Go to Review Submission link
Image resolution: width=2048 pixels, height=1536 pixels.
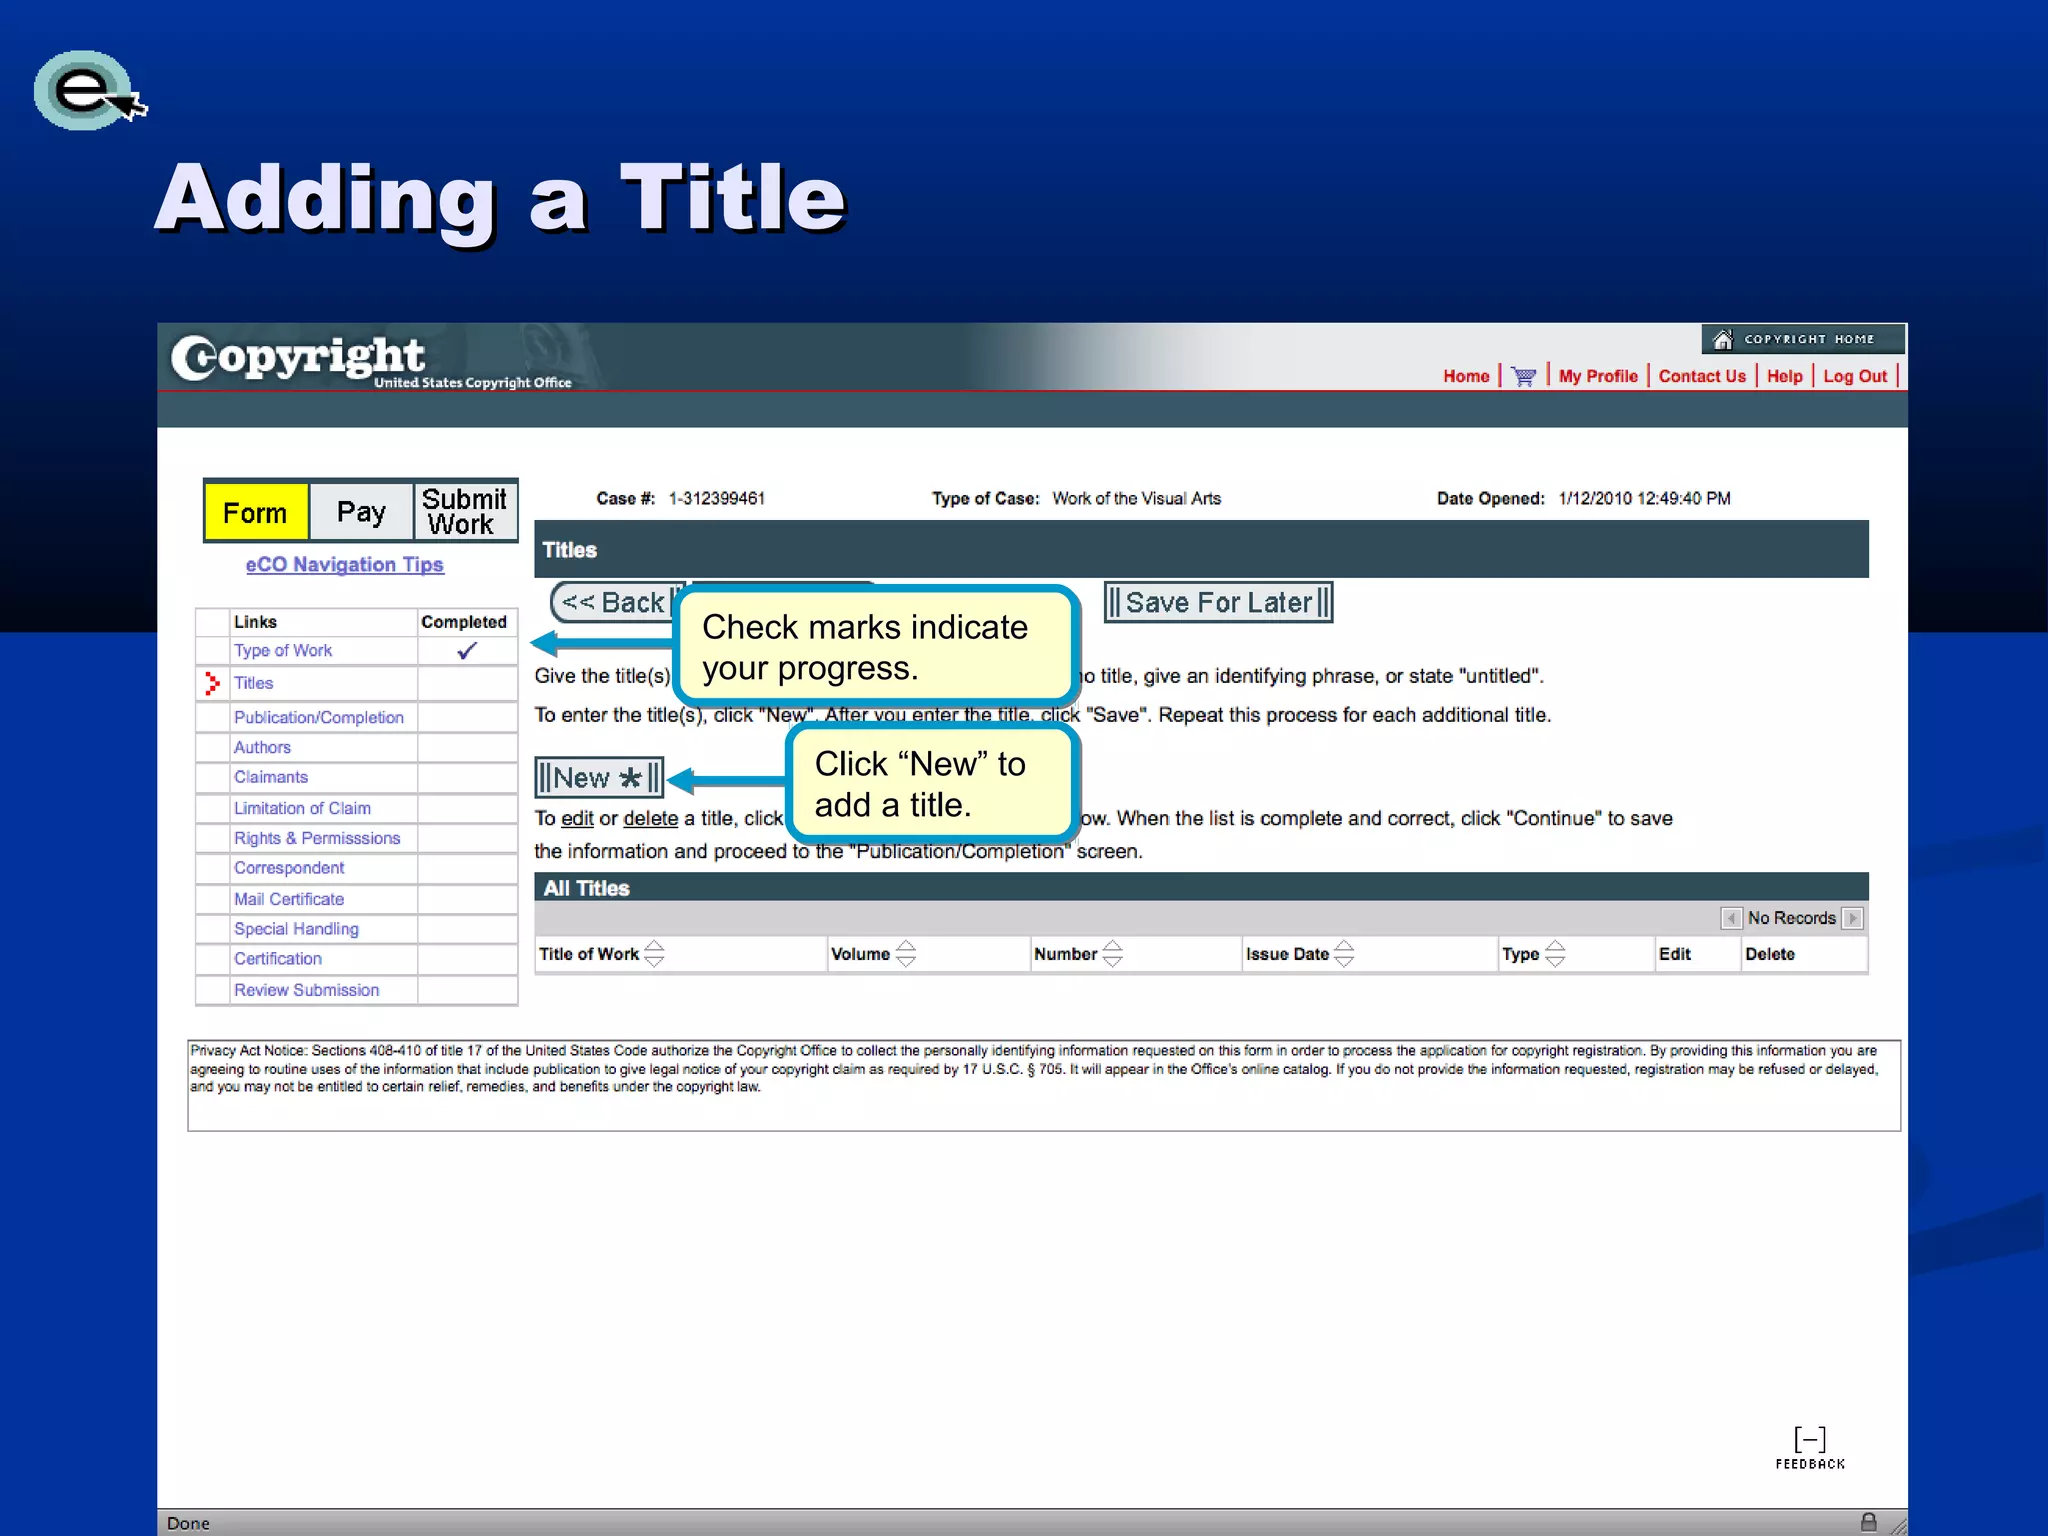(x=307, y=991)
